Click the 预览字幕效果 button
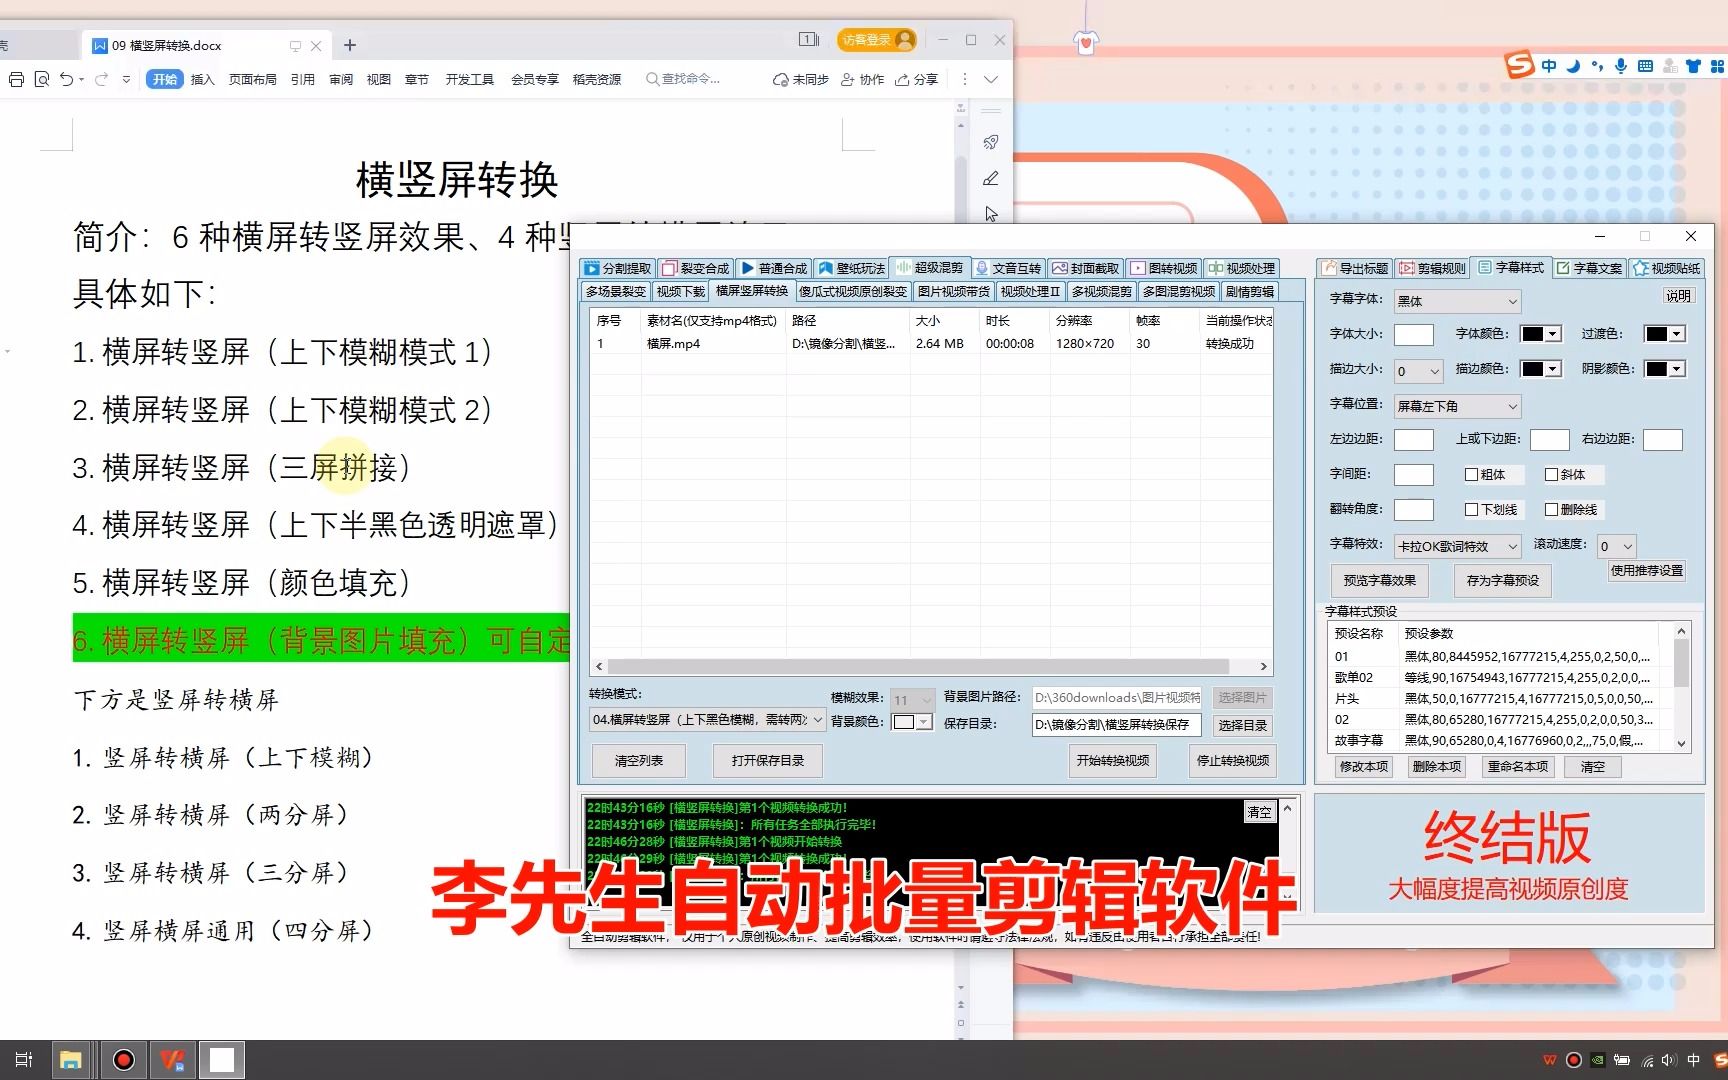This screenshot has height=1080, width=1728. (1380, 581)
